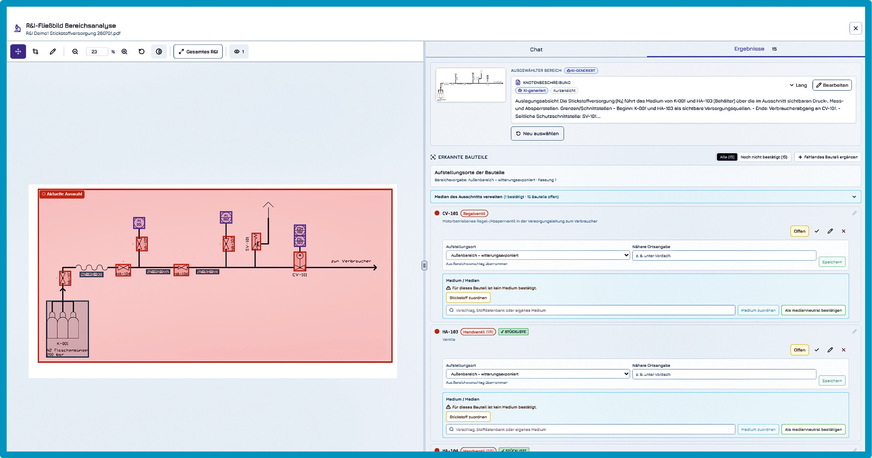Viewport: 872px width, 458px height.
Task: Toggle the contrast display icon
Action: pyautogui.click(x=159, y=52)
